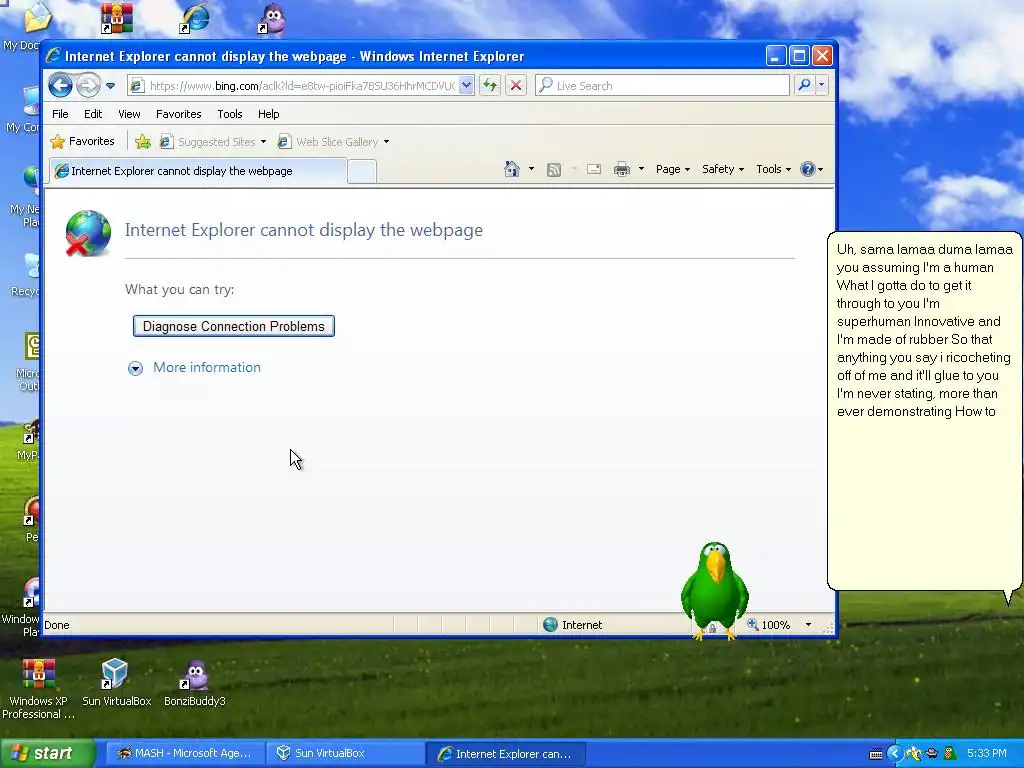Open the purple Bonzi shortcut at desktop top

(x=272, y=18)
